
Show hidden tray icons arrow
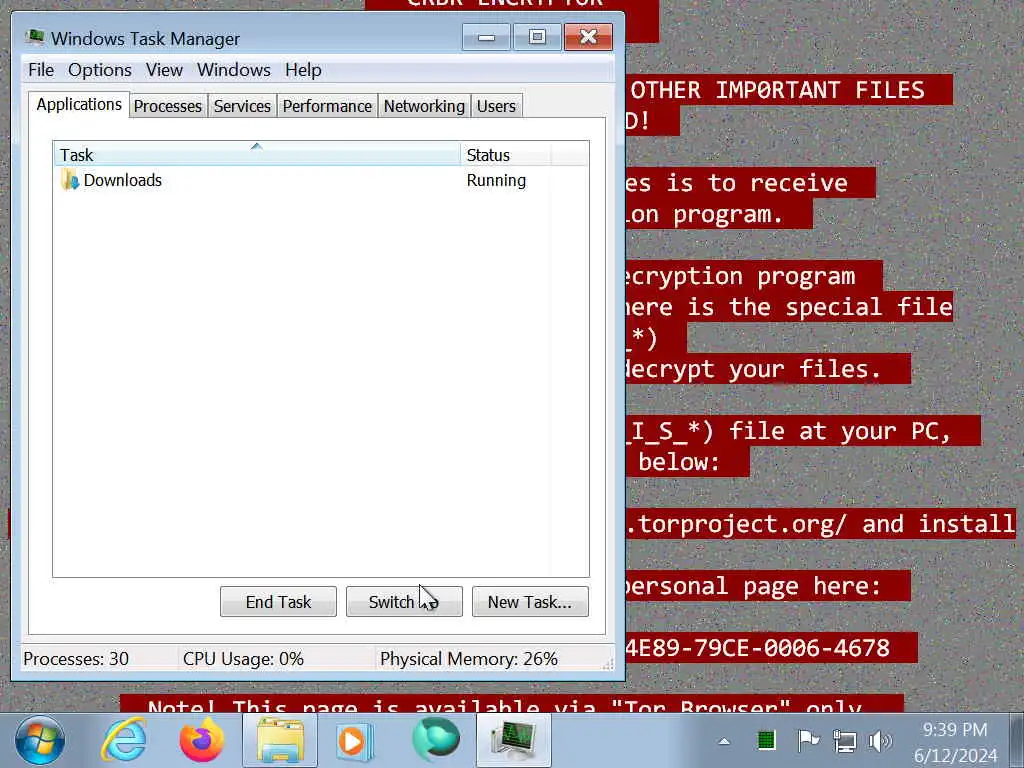(724, 741)
